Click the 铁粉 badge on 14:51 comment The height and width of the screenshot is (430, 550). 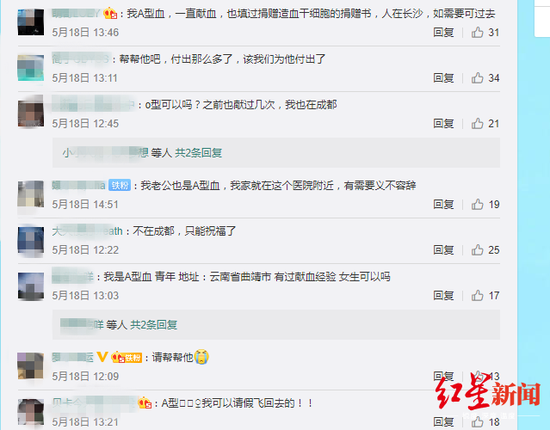(x=120, y=185)
